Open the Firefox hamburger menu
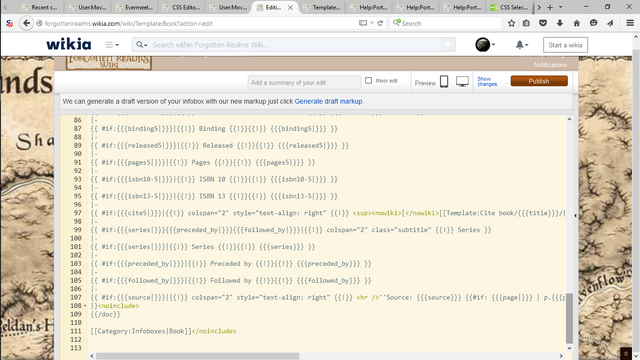The width and height of the screenshot is (640, 360). (x=630, y=23)
